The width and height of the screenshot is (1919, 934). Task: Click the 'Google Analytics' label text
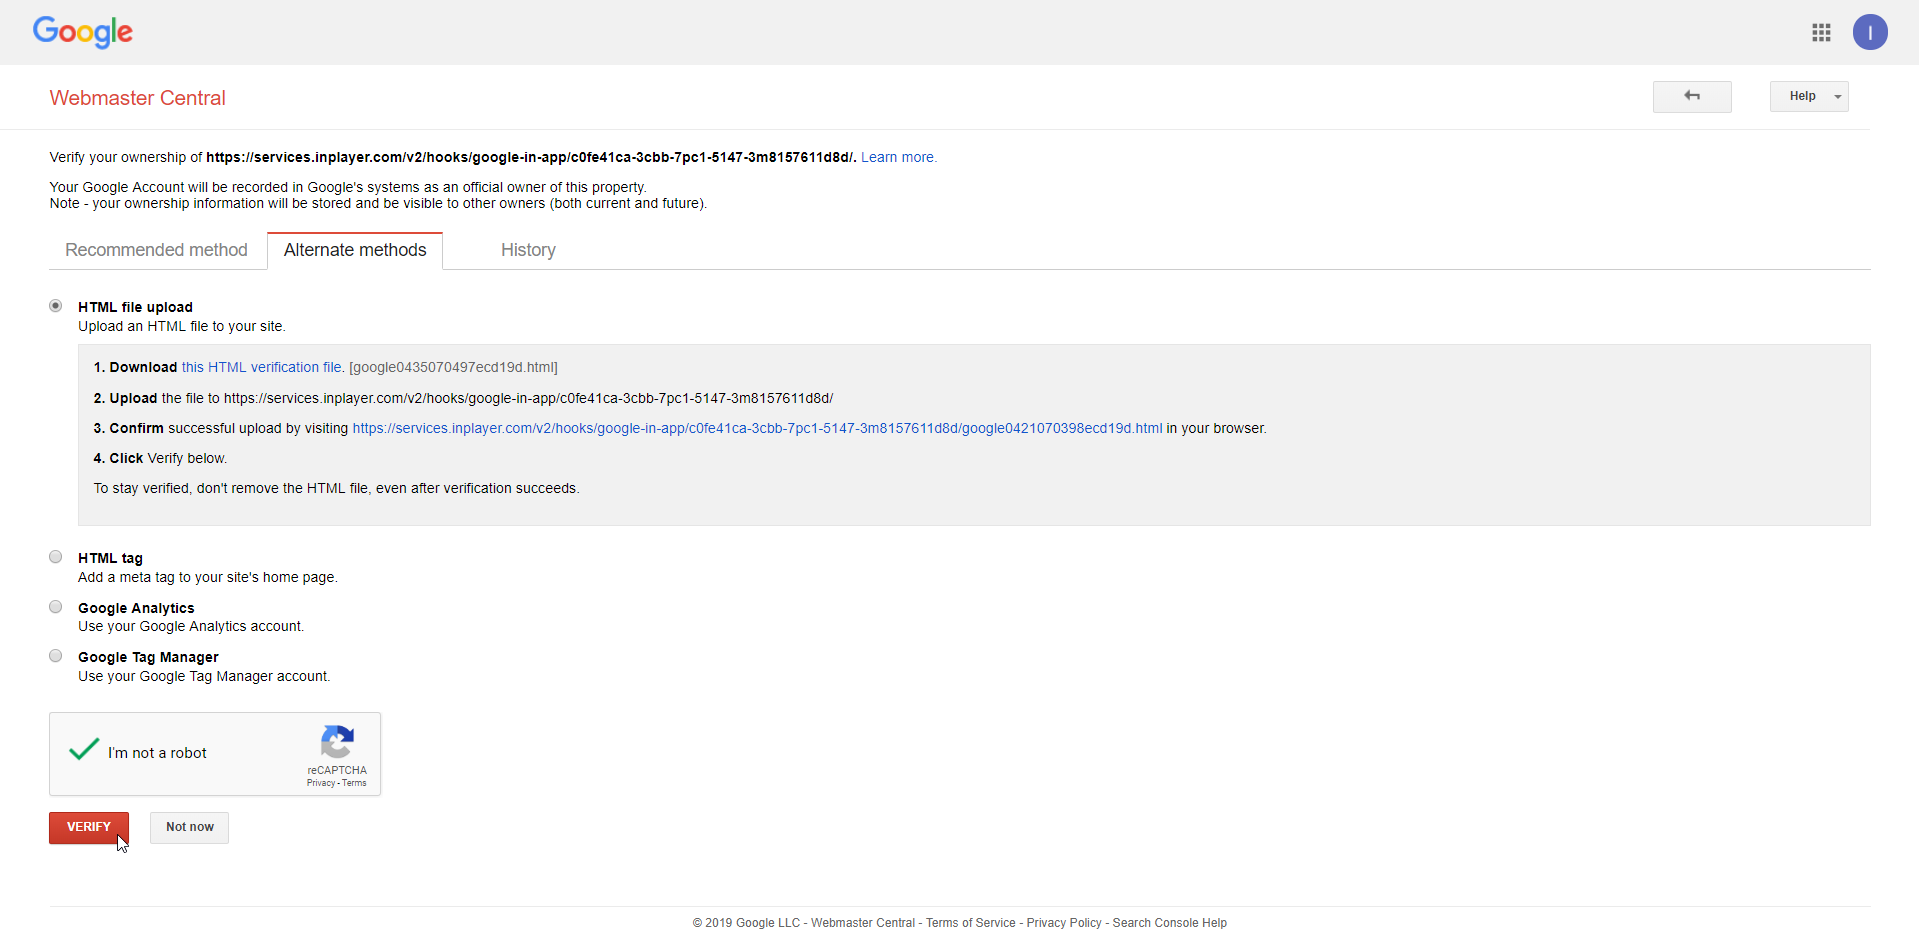[136, 608]
